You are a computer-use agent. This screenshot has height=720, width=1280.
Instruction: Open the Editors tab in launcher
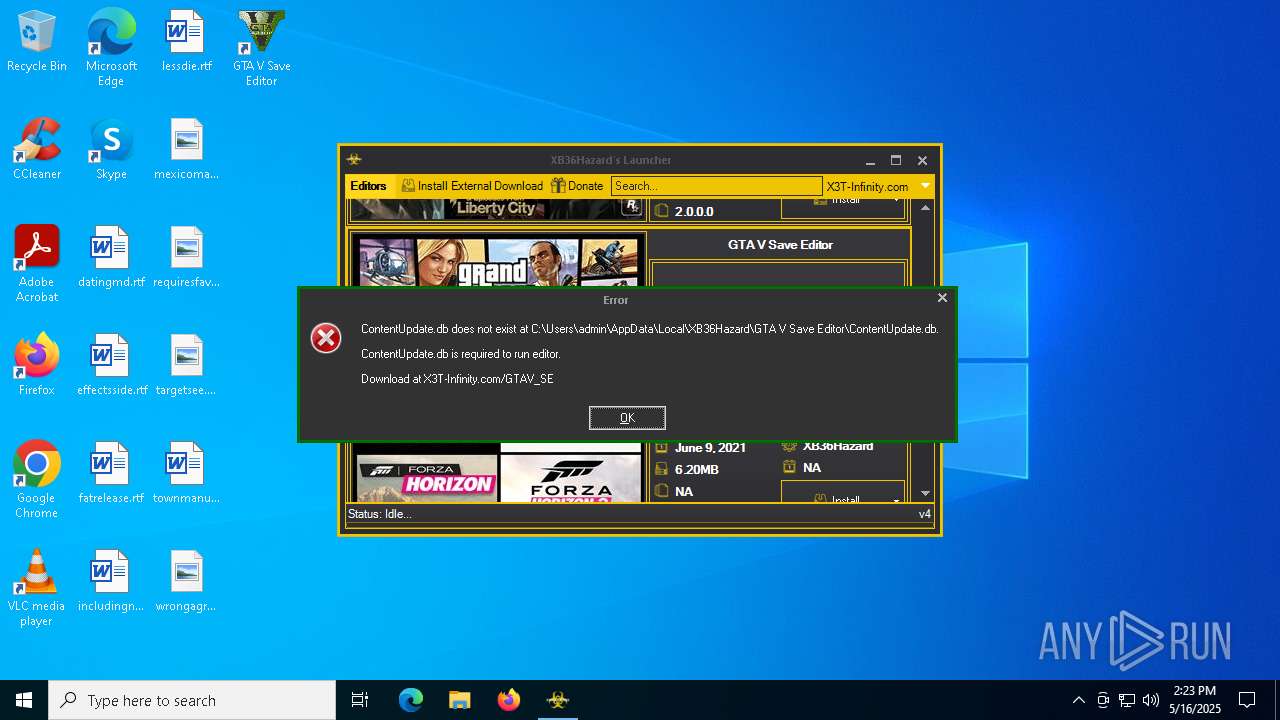(368, 186)
